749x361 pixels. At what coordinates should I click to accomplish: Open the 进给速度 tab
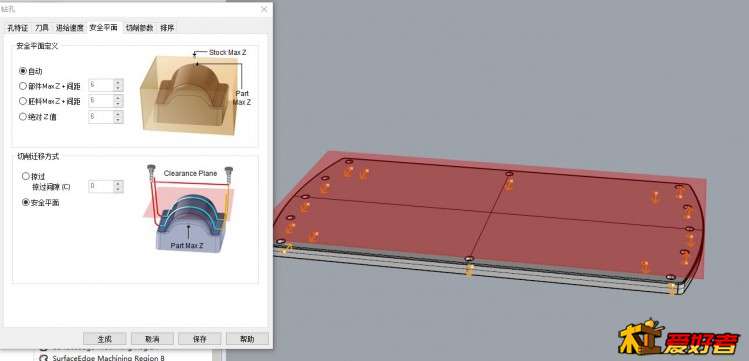(69, 28)
